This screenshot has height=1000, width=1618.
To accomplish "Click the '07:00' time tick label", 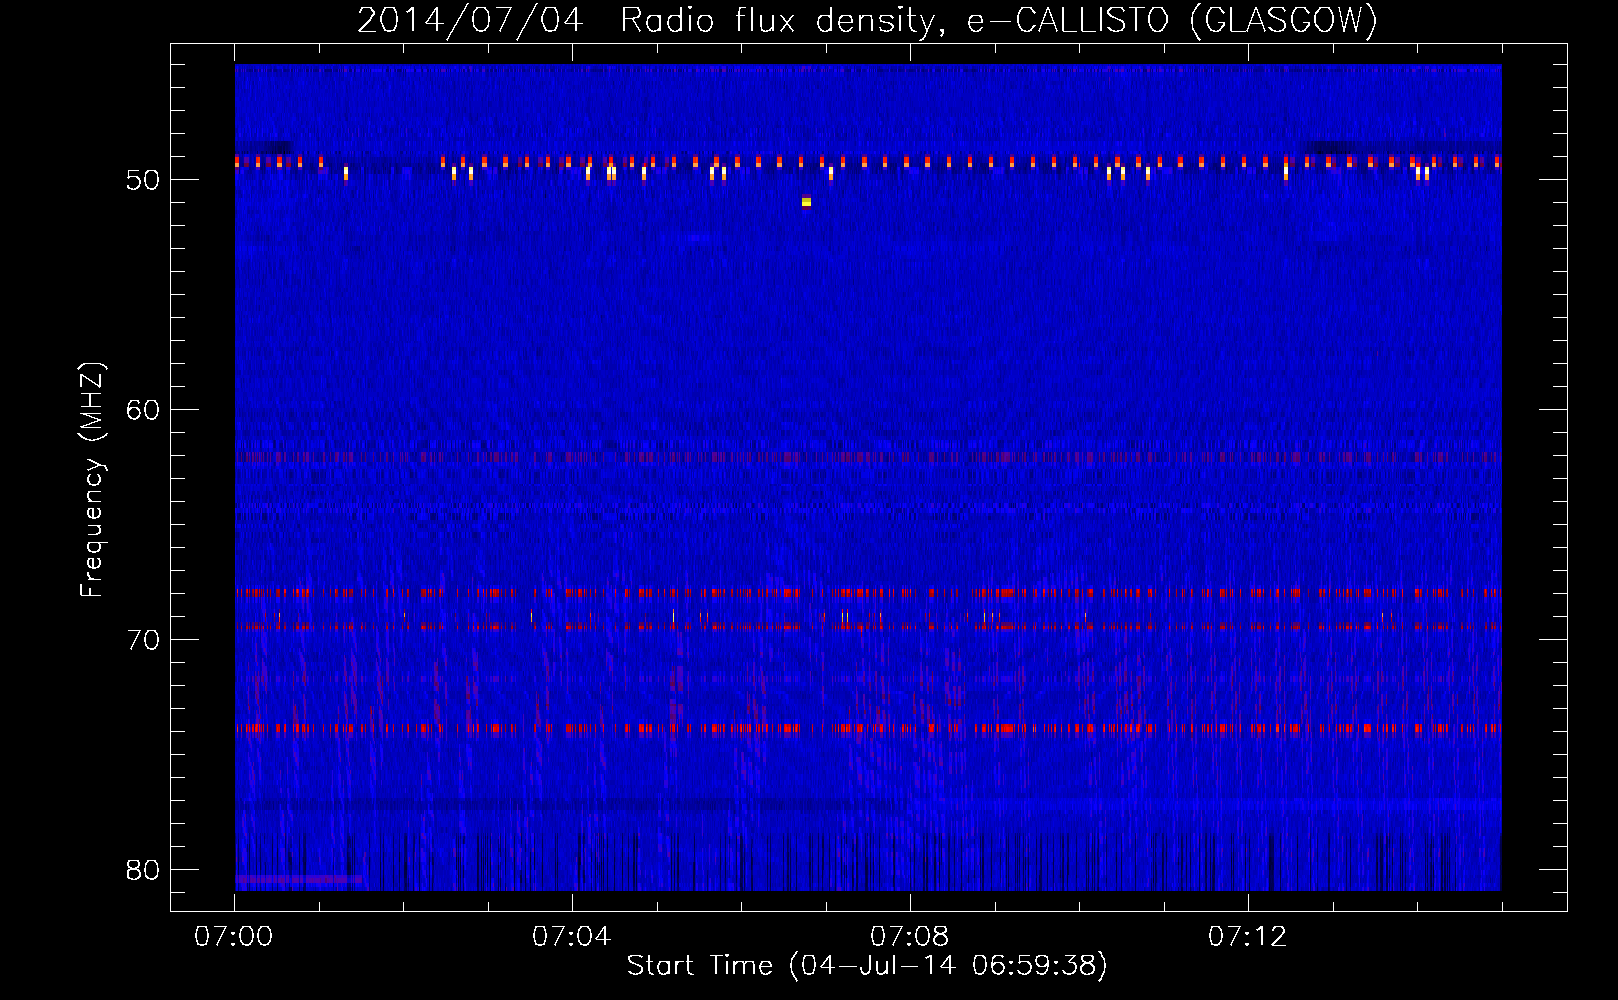I will tap(234, 937).
